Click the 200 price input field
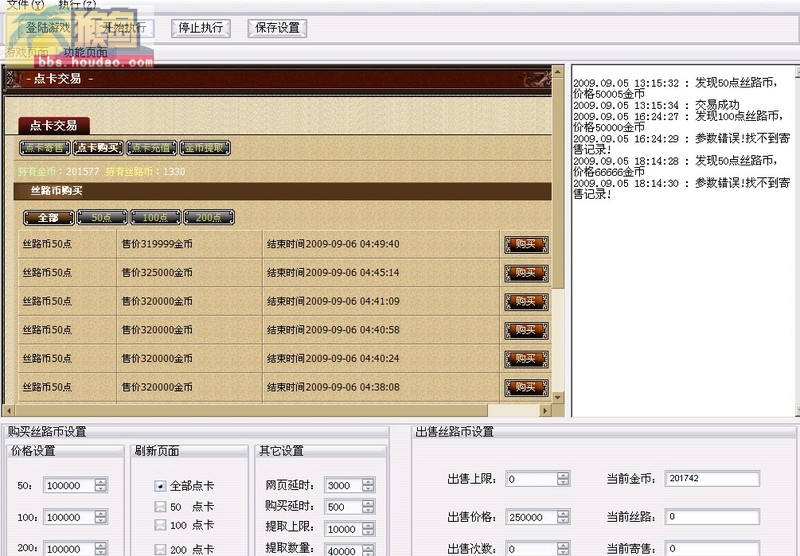This screenshot has height=556, width=800. click(69, 549)
